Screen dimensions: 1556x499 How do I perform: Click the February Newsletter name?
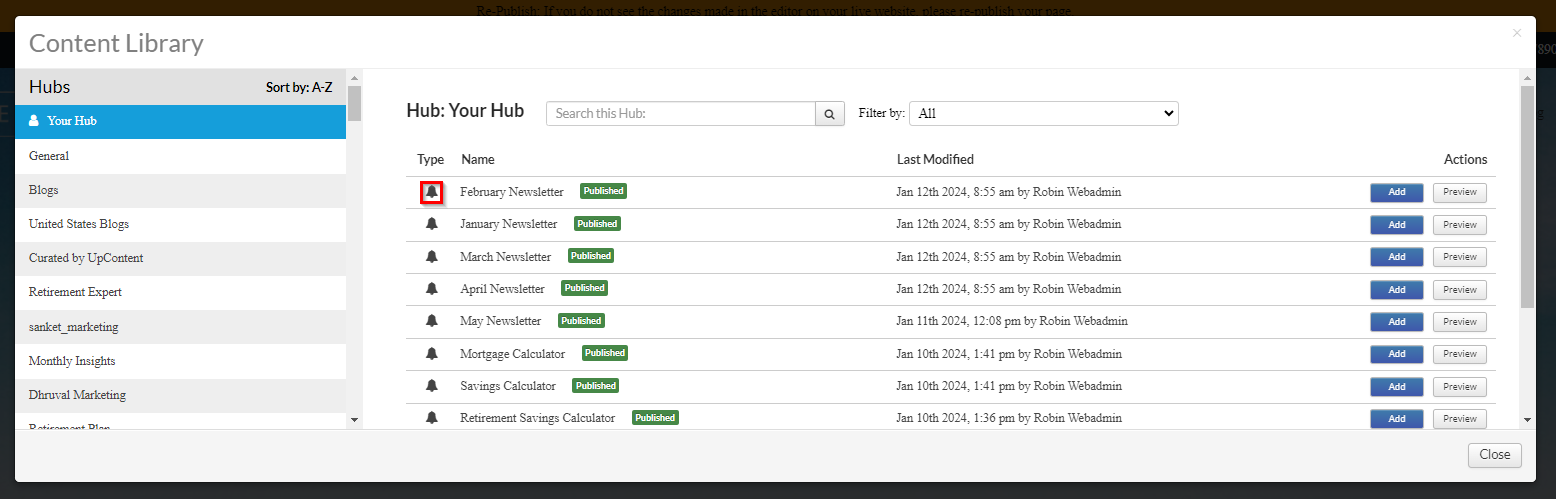512,192
